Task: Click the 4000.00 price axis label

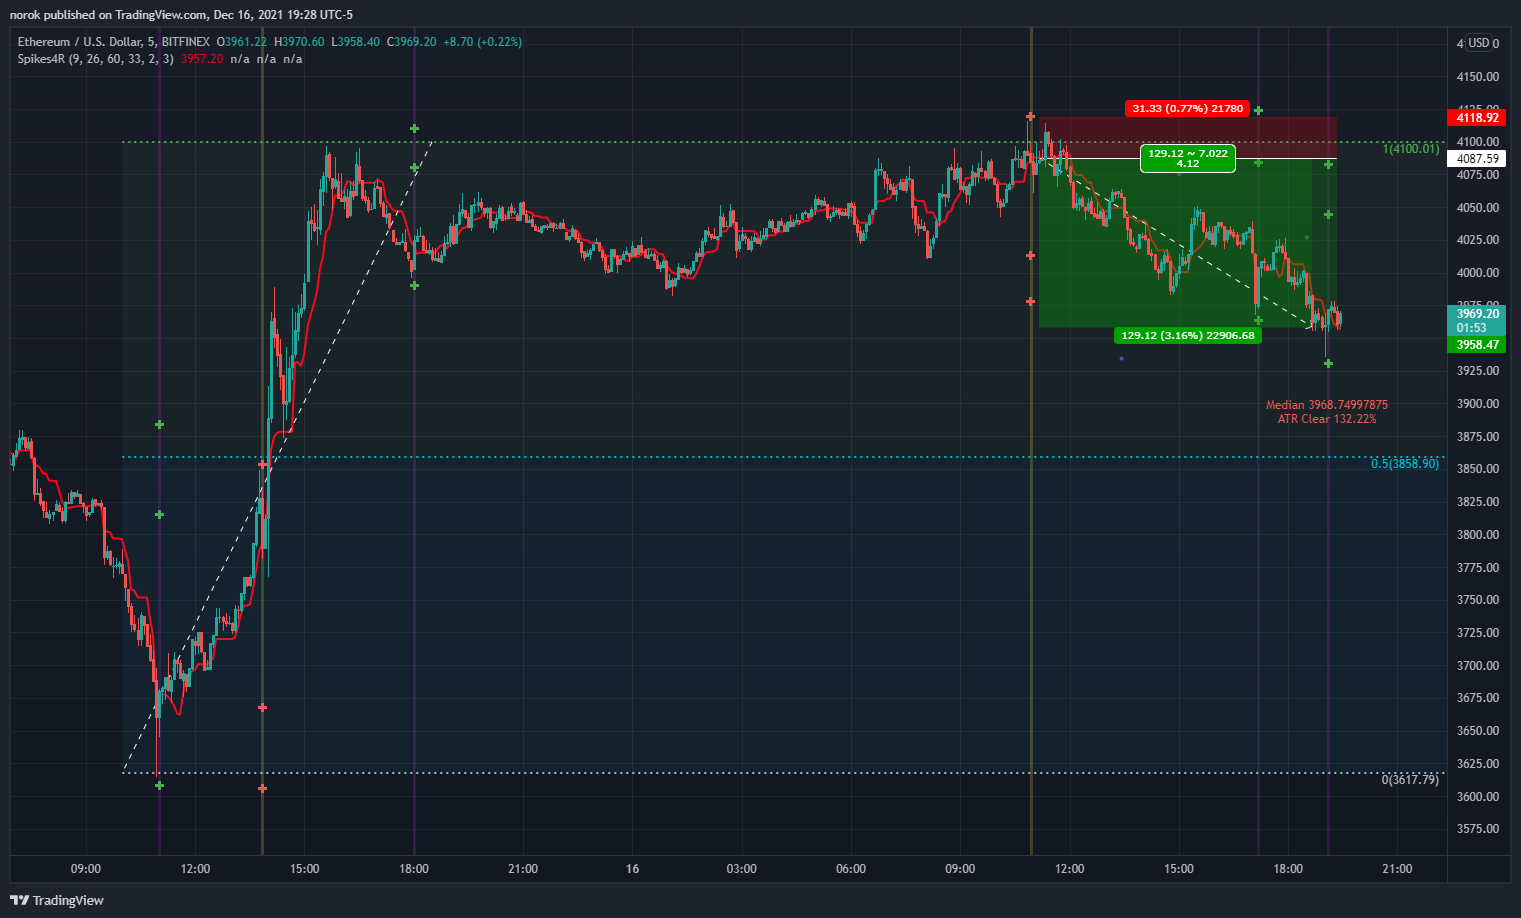Action: pyautogui.click(x=1477, y=273)
